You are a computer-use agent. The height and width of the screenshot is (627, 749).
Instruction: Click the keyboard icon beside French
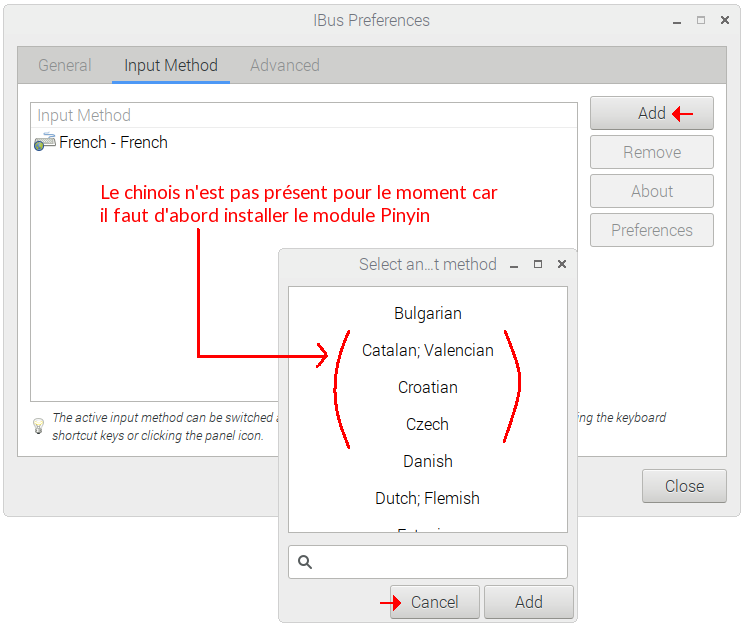pos(45,142)
